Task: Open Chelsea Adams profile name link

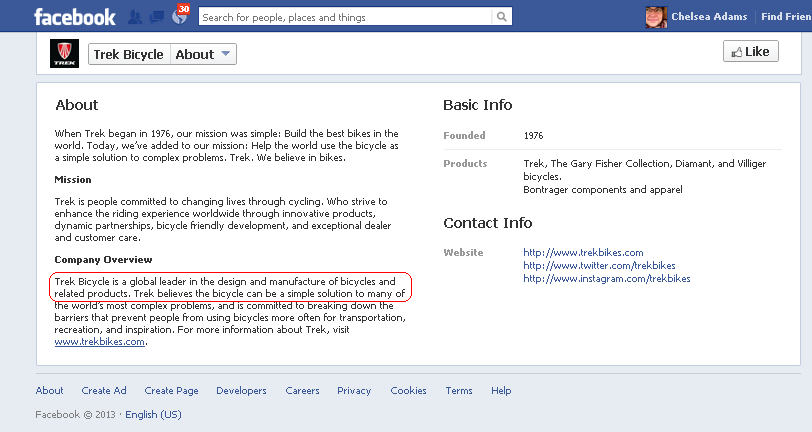Action: 709,17
